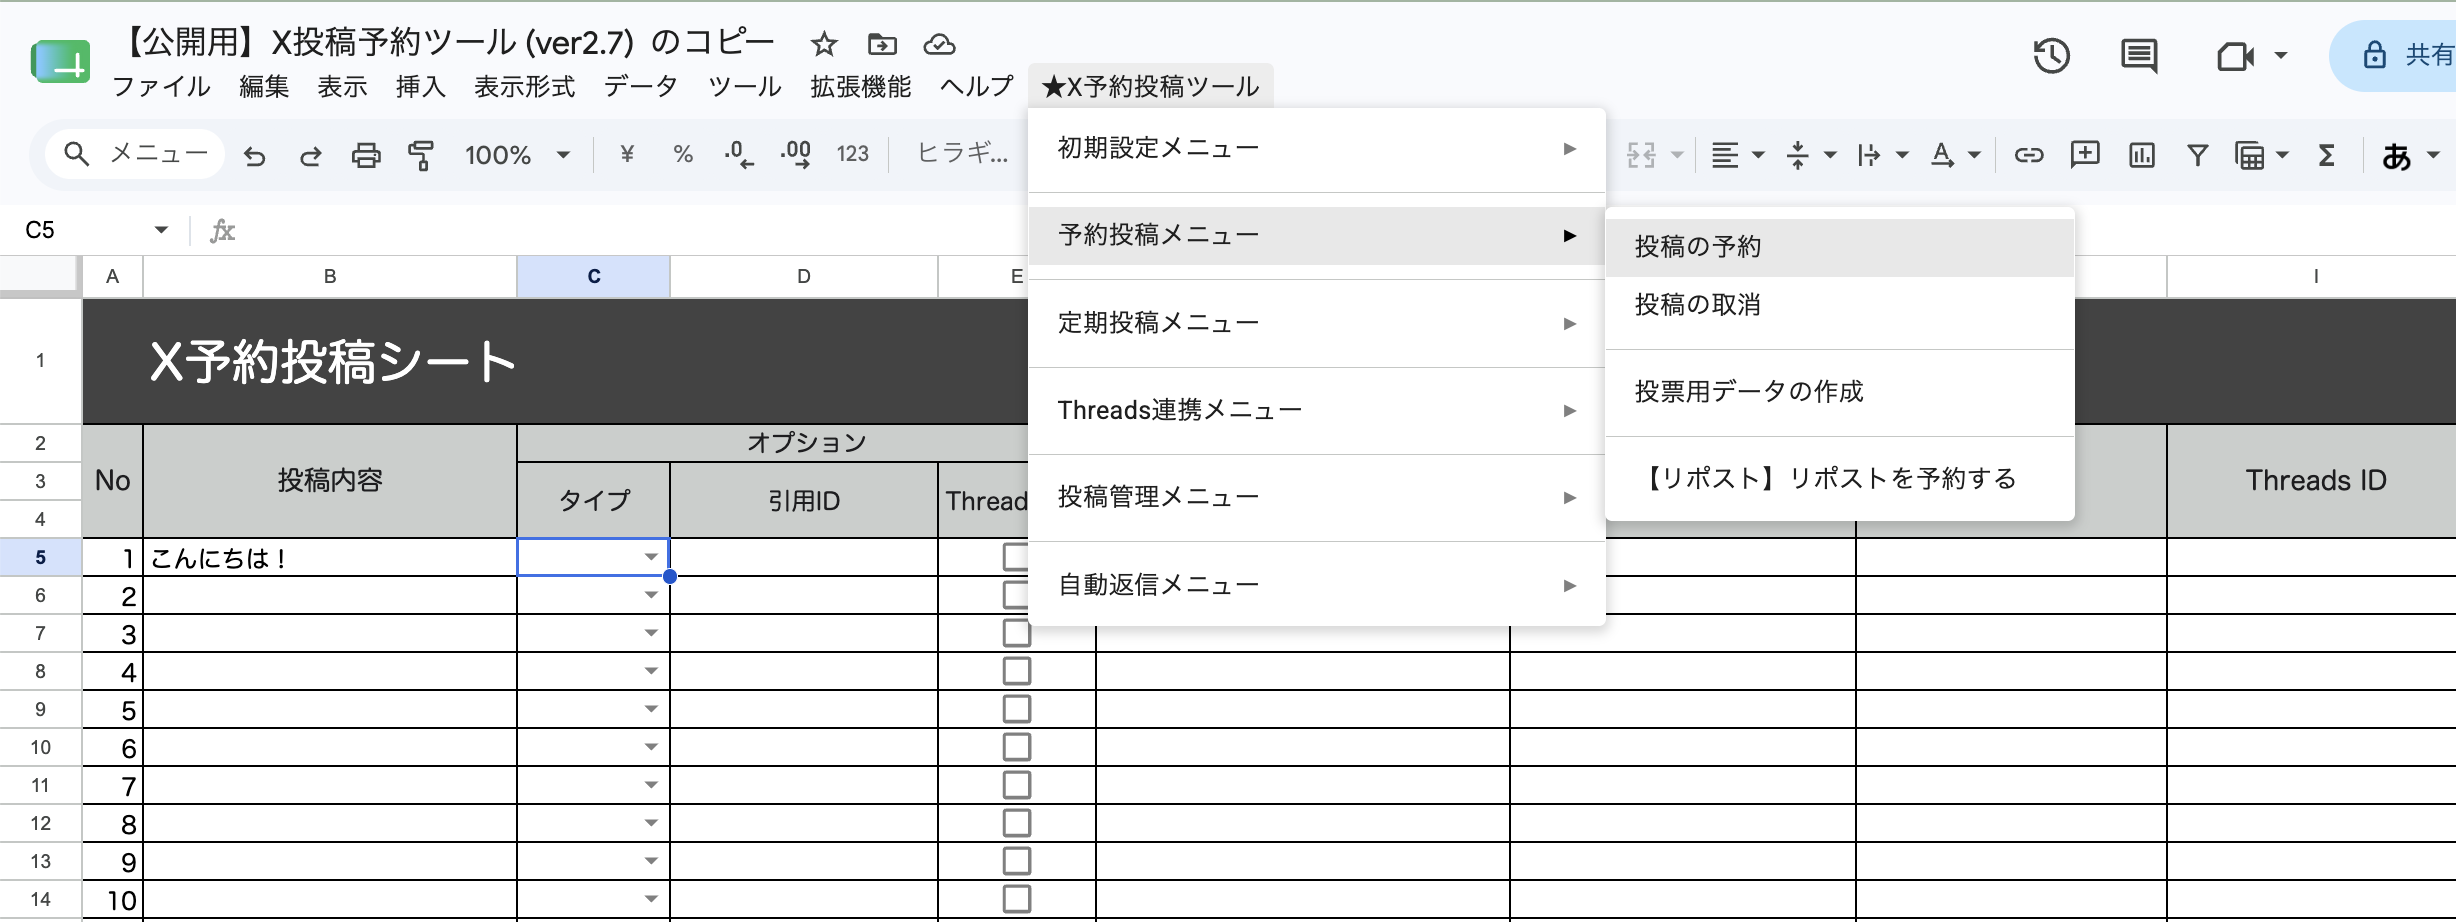Tick the Thread checkbox in row 10
The height and width of the screenshot is (922, 2456).
click(x=1016, y=747)
